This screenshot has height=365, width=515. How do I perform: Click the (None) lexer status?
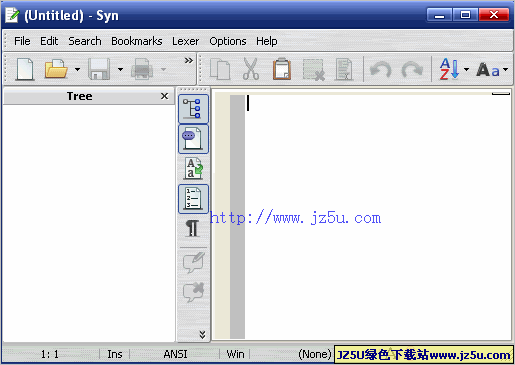[315, 354]
